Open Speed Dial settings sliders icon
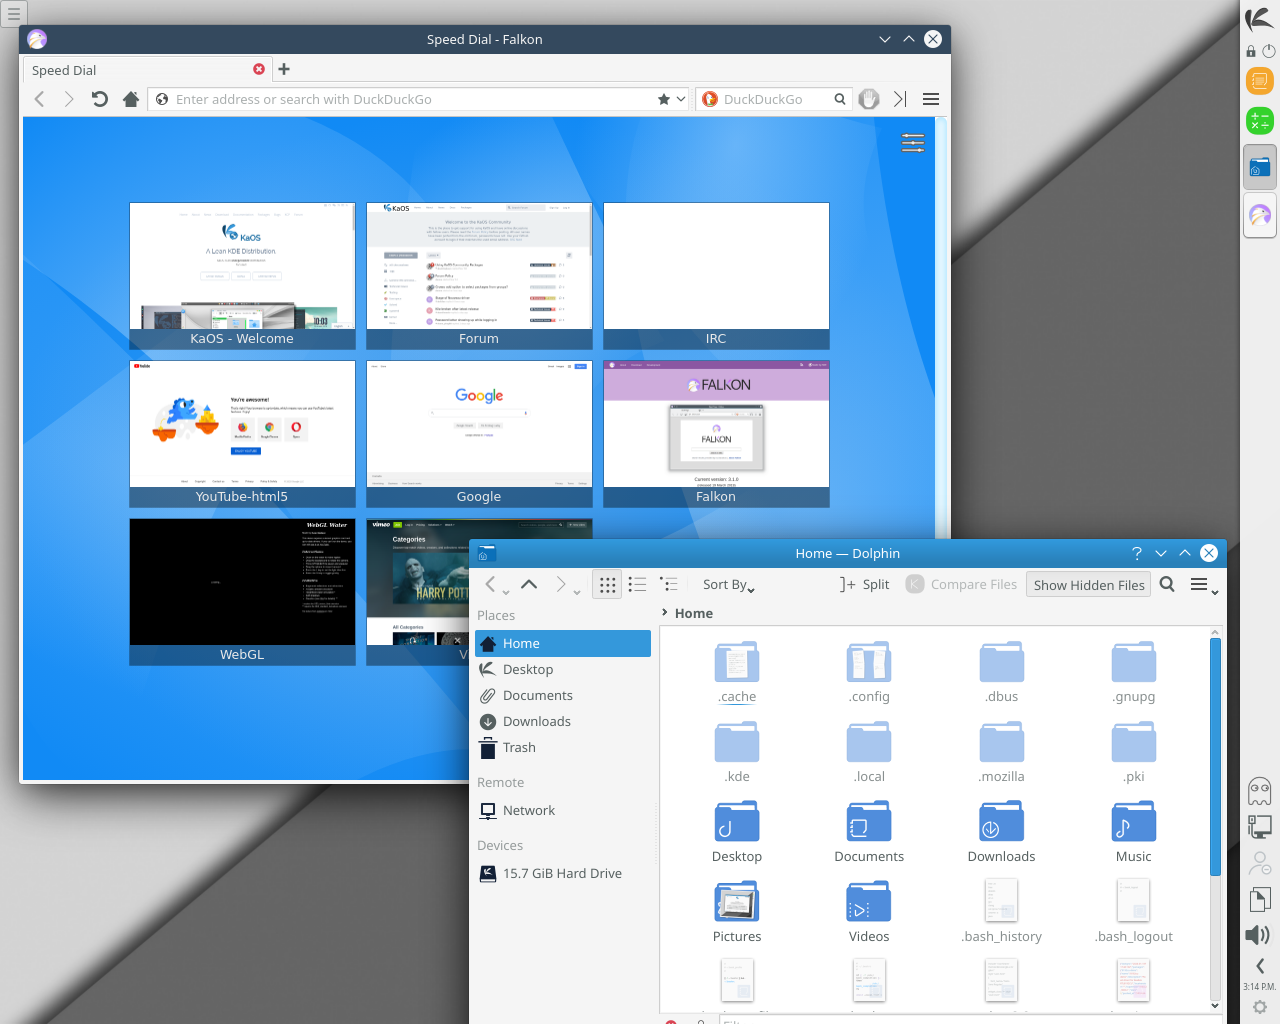The height and width of the screenshot is (1024, 1280). [x=913, y=142]
